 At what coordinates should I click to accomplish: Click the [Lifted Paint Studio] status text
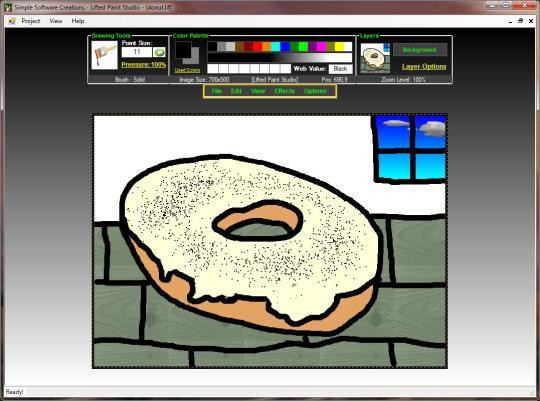pyautogui.click(x=275, y=80)
